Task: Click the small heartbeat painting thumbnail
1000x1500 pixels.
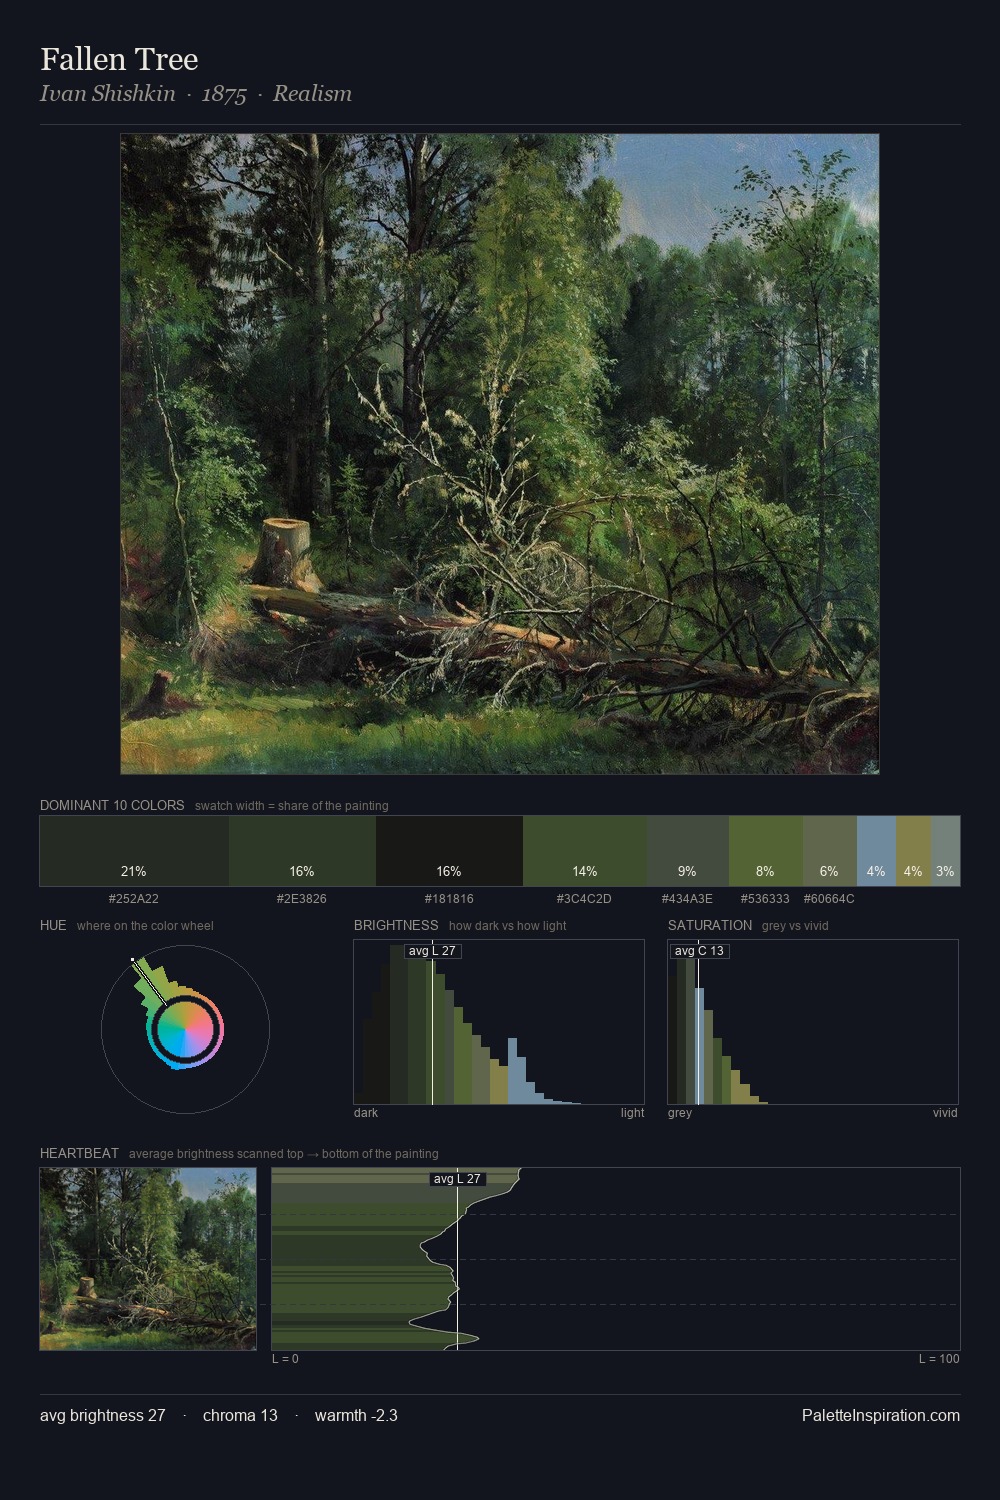Action: pos(148,1259)
